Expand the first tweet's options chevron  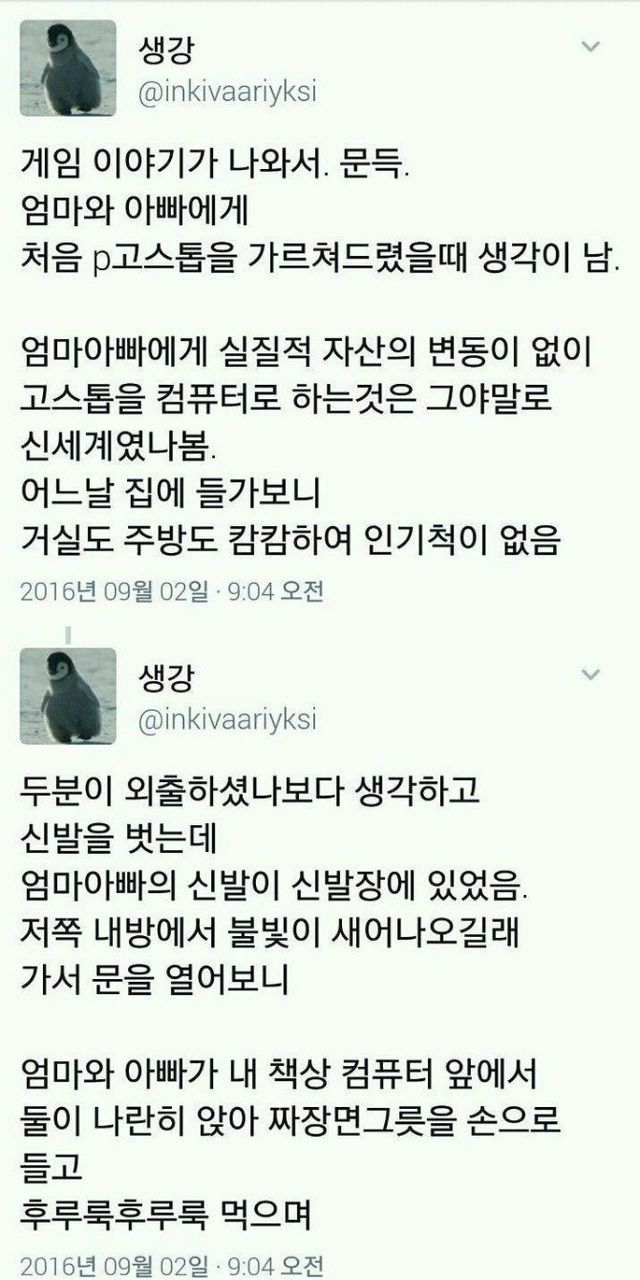591,47
